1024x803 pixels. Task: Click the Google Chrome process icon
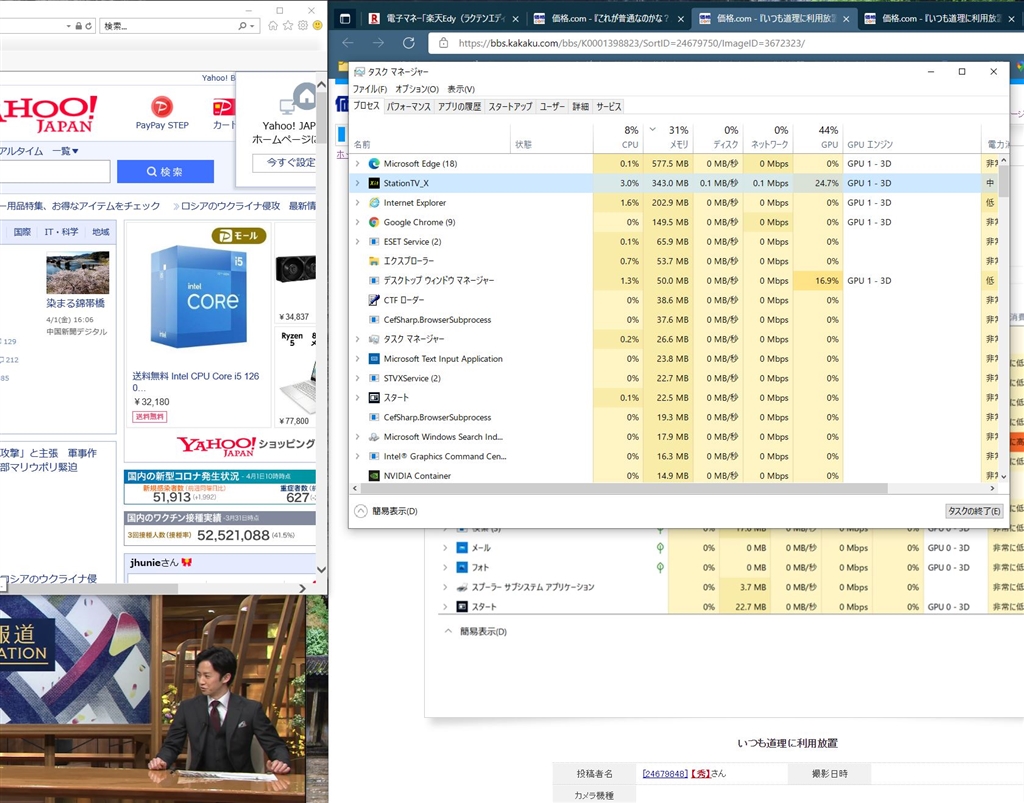click(374, 222)
